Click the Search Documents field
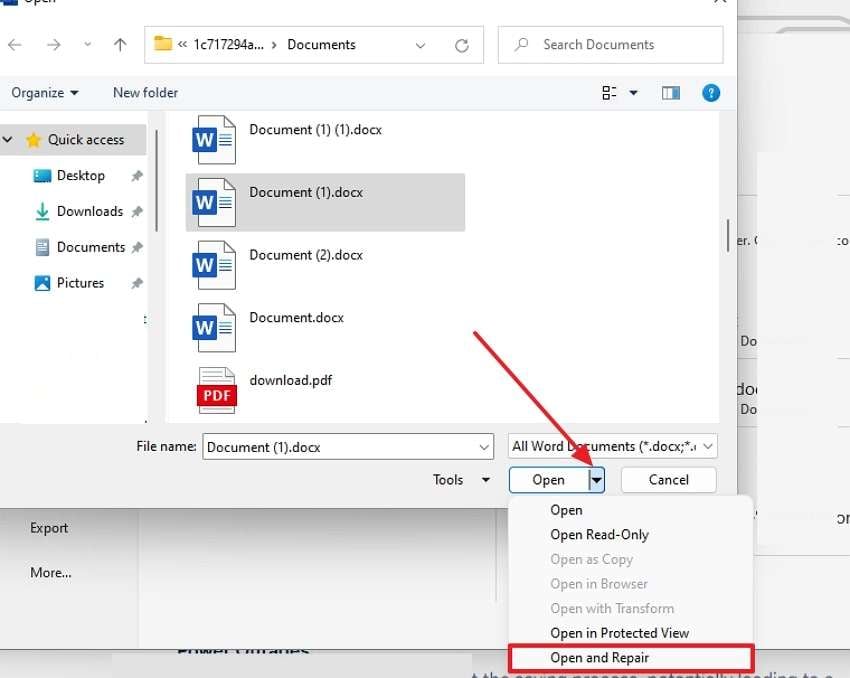The height and width of the screenshot is (678, 850). [x=610, y=44]
